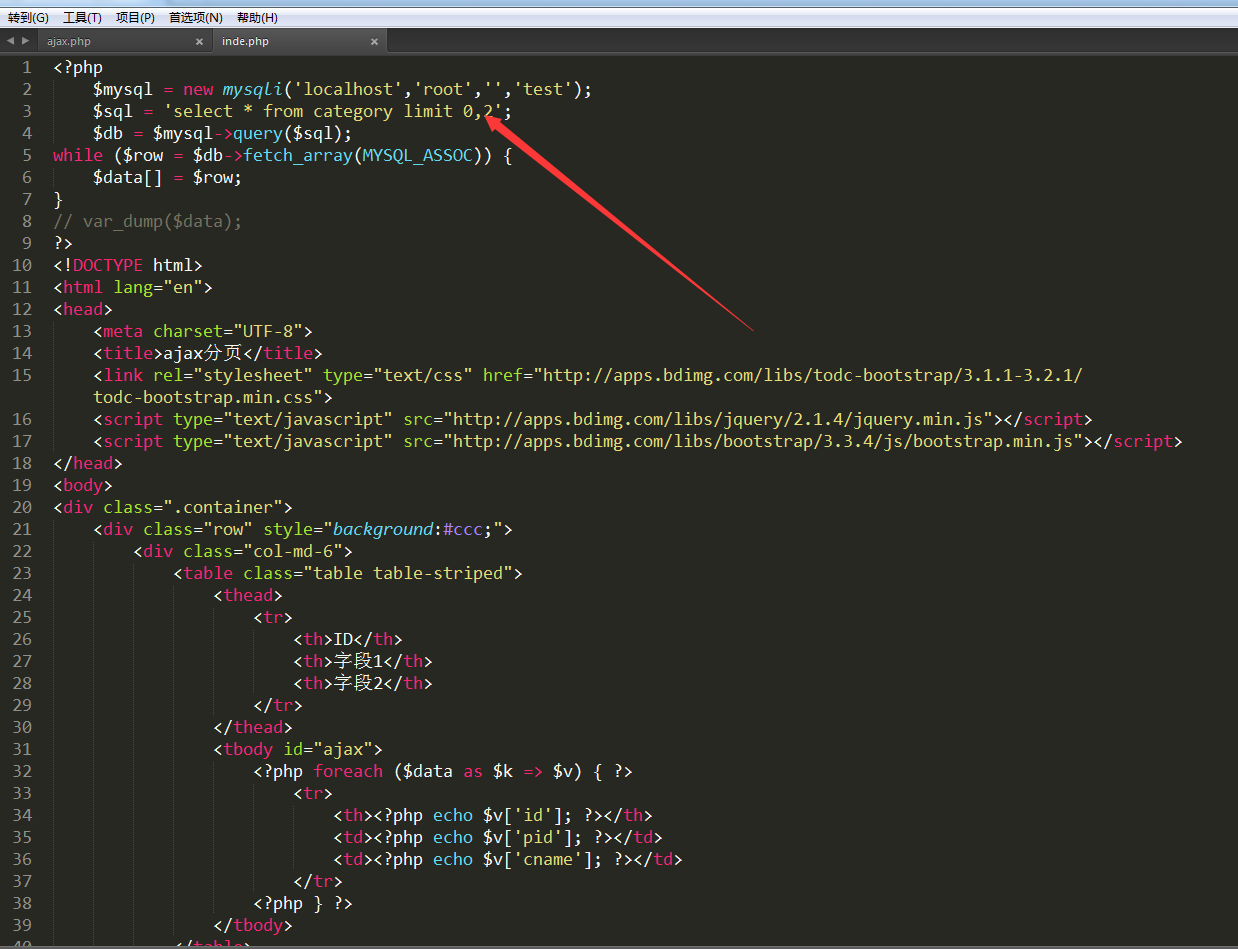Screen dimensions: 1238x949
Task: Click the ID header cell text
Action: coord(343,639)
